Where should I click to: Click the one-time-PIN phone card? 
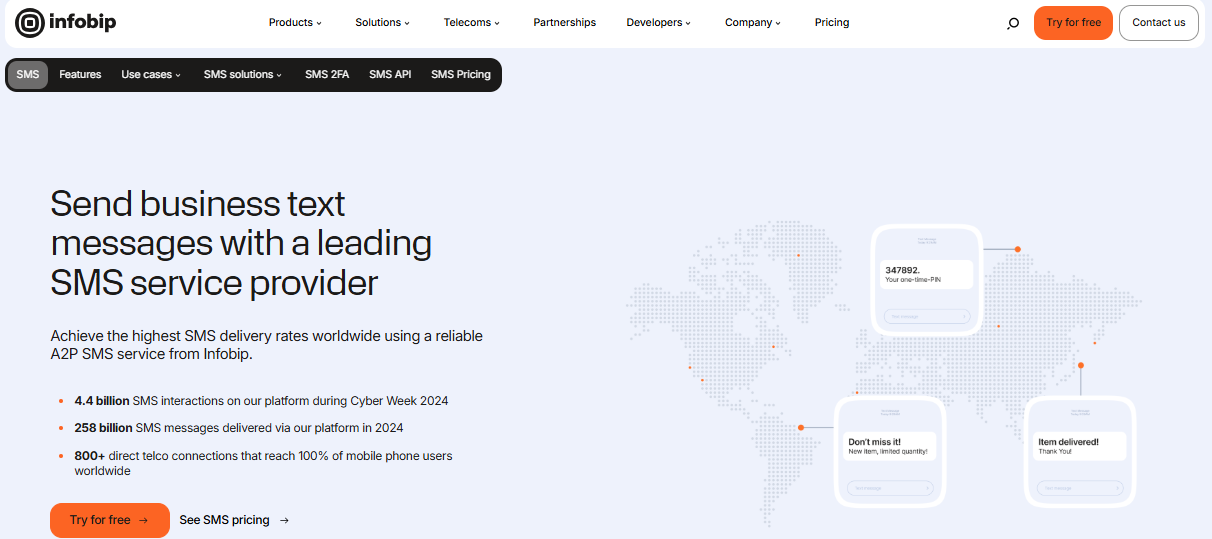(927, 278)
